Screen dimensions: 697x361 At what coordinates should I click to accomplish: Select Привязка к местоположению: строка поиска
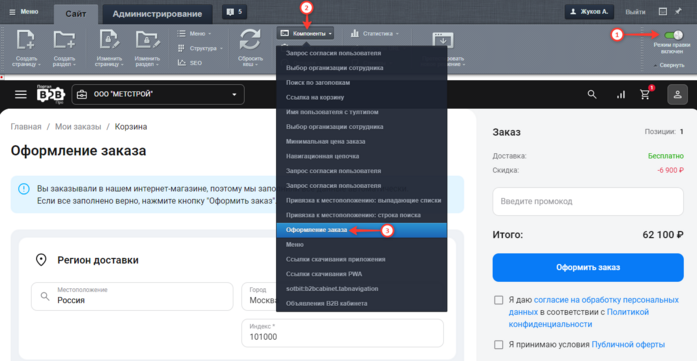(361, 215)
